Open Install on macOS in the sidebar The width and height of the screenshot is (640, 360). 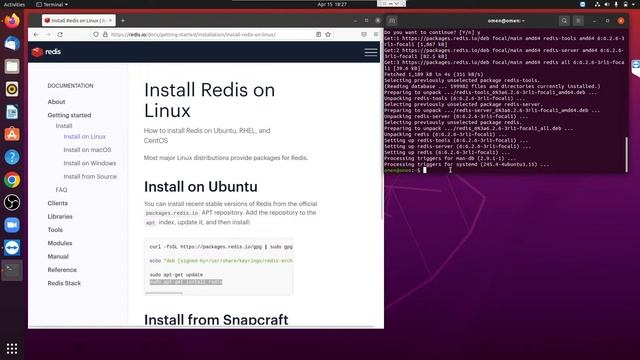87,150
